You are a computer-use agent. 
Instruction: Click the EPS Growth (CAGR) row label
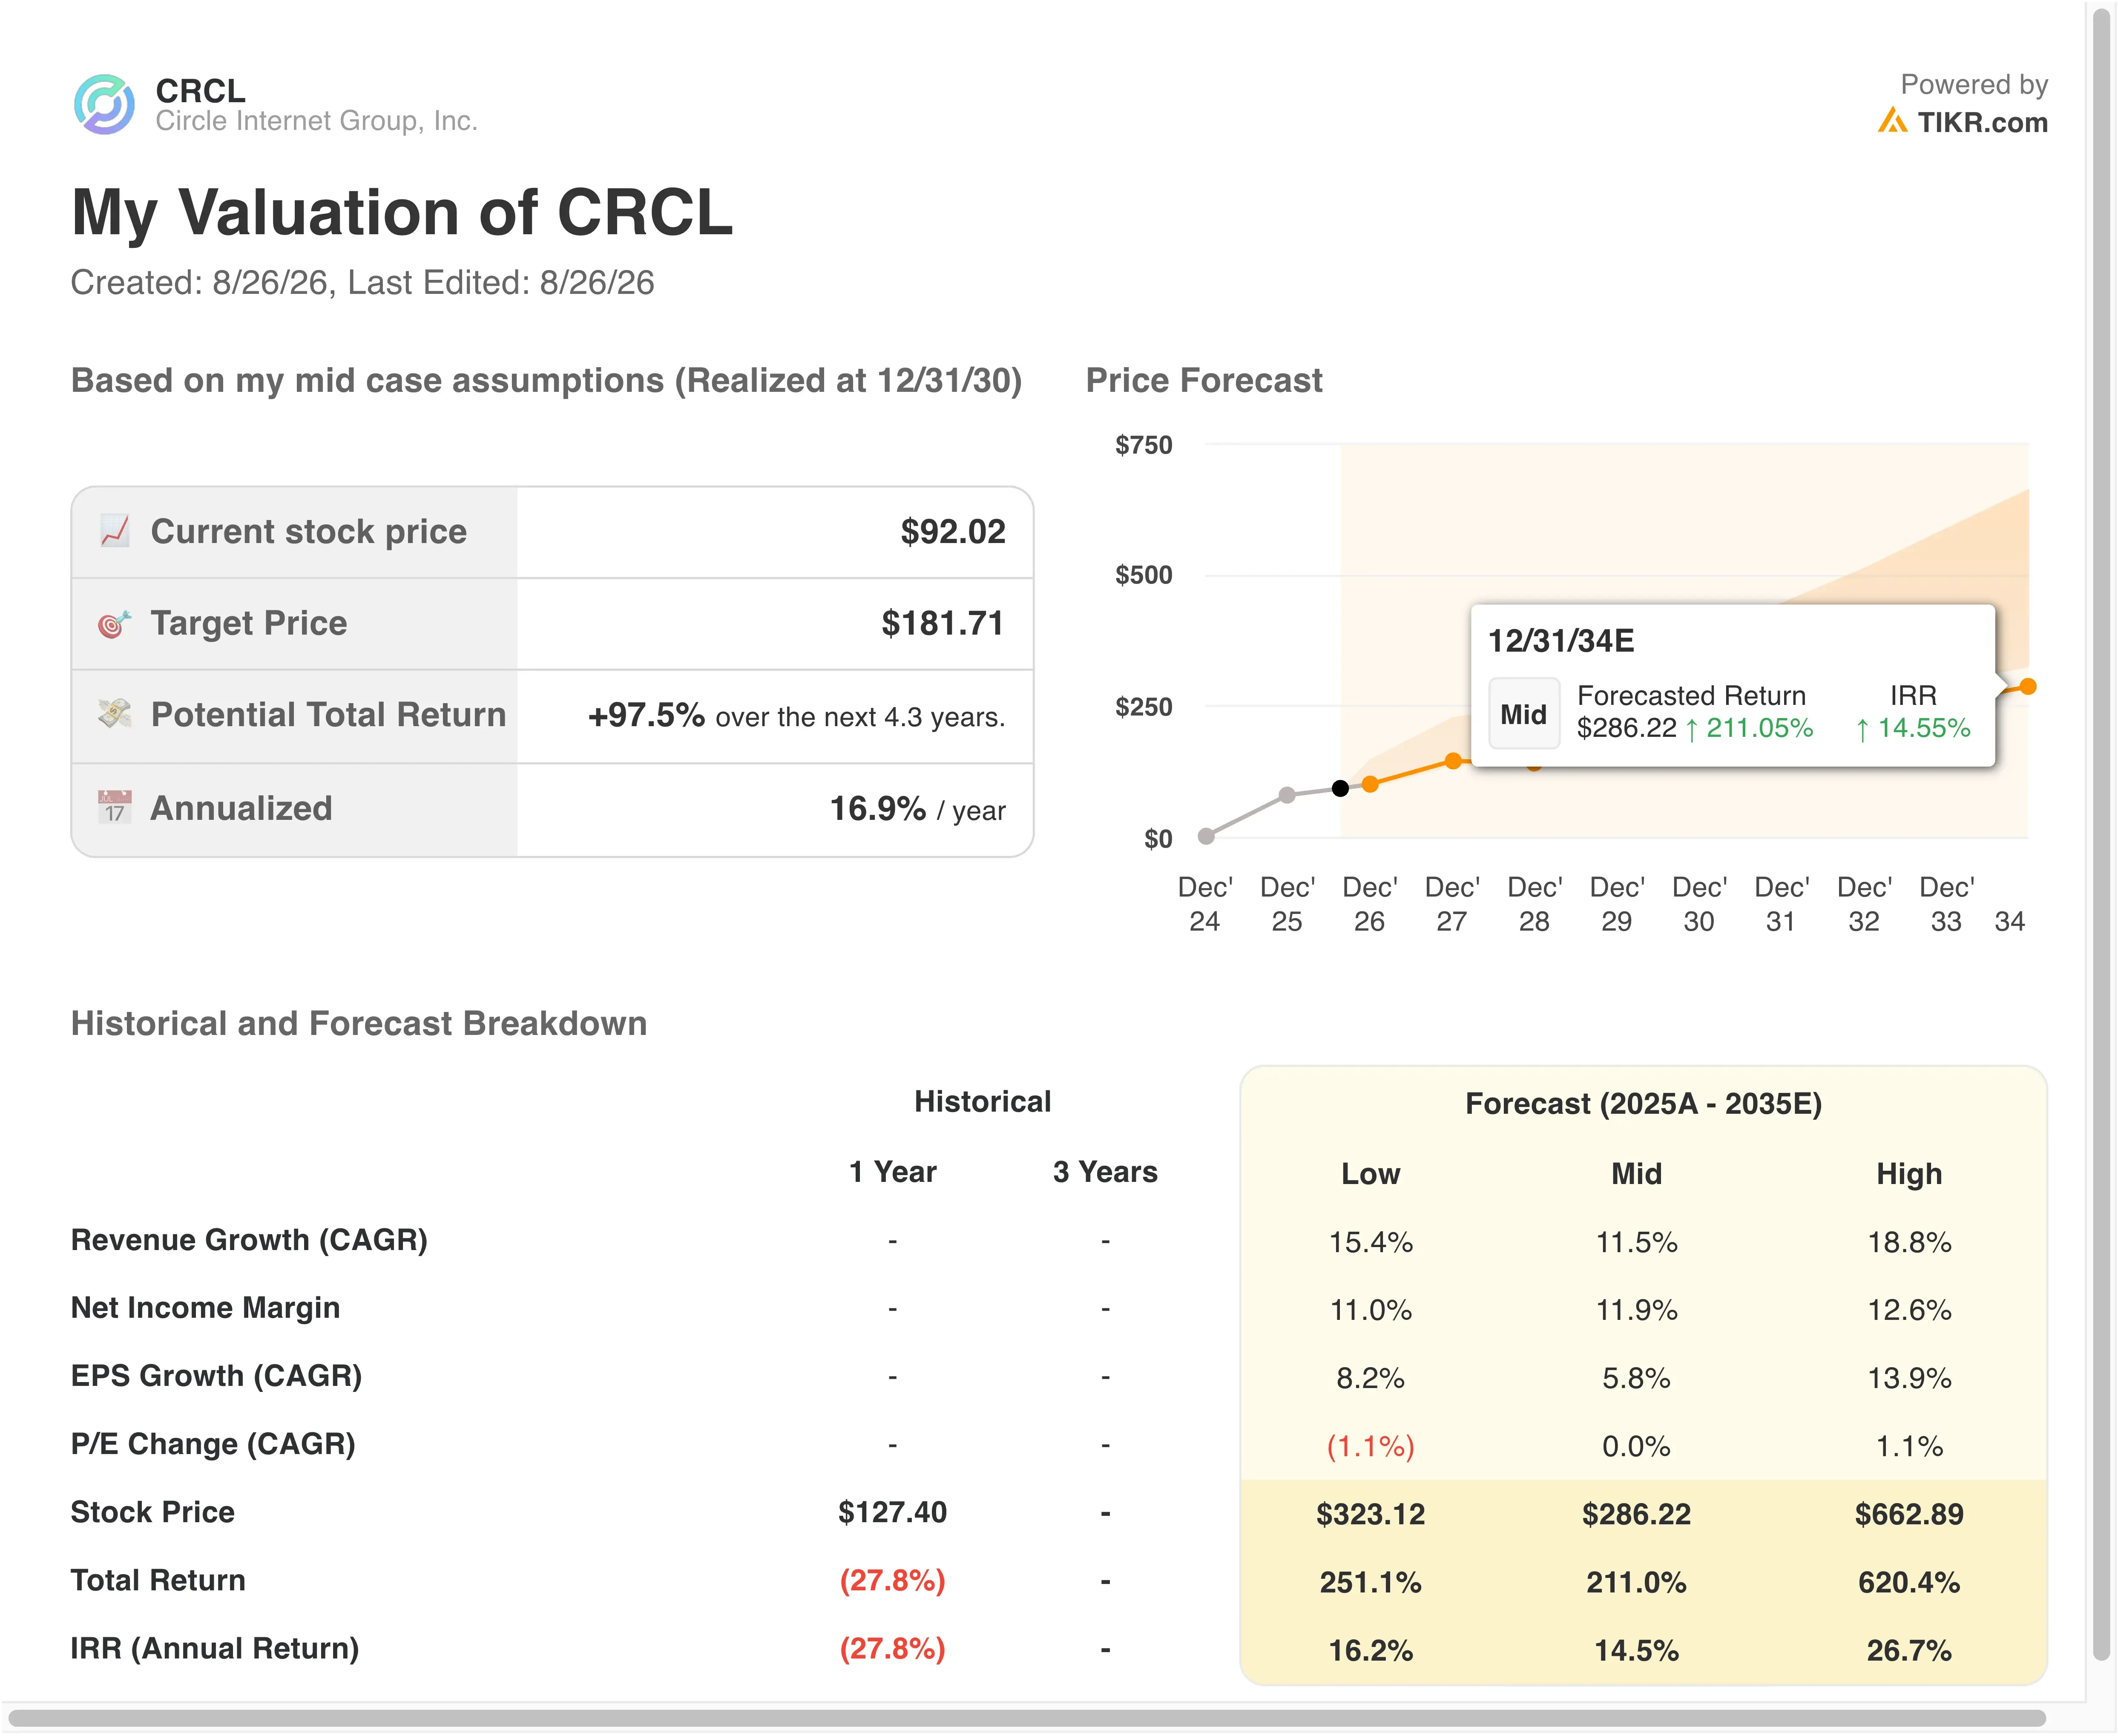(216, 1376)
